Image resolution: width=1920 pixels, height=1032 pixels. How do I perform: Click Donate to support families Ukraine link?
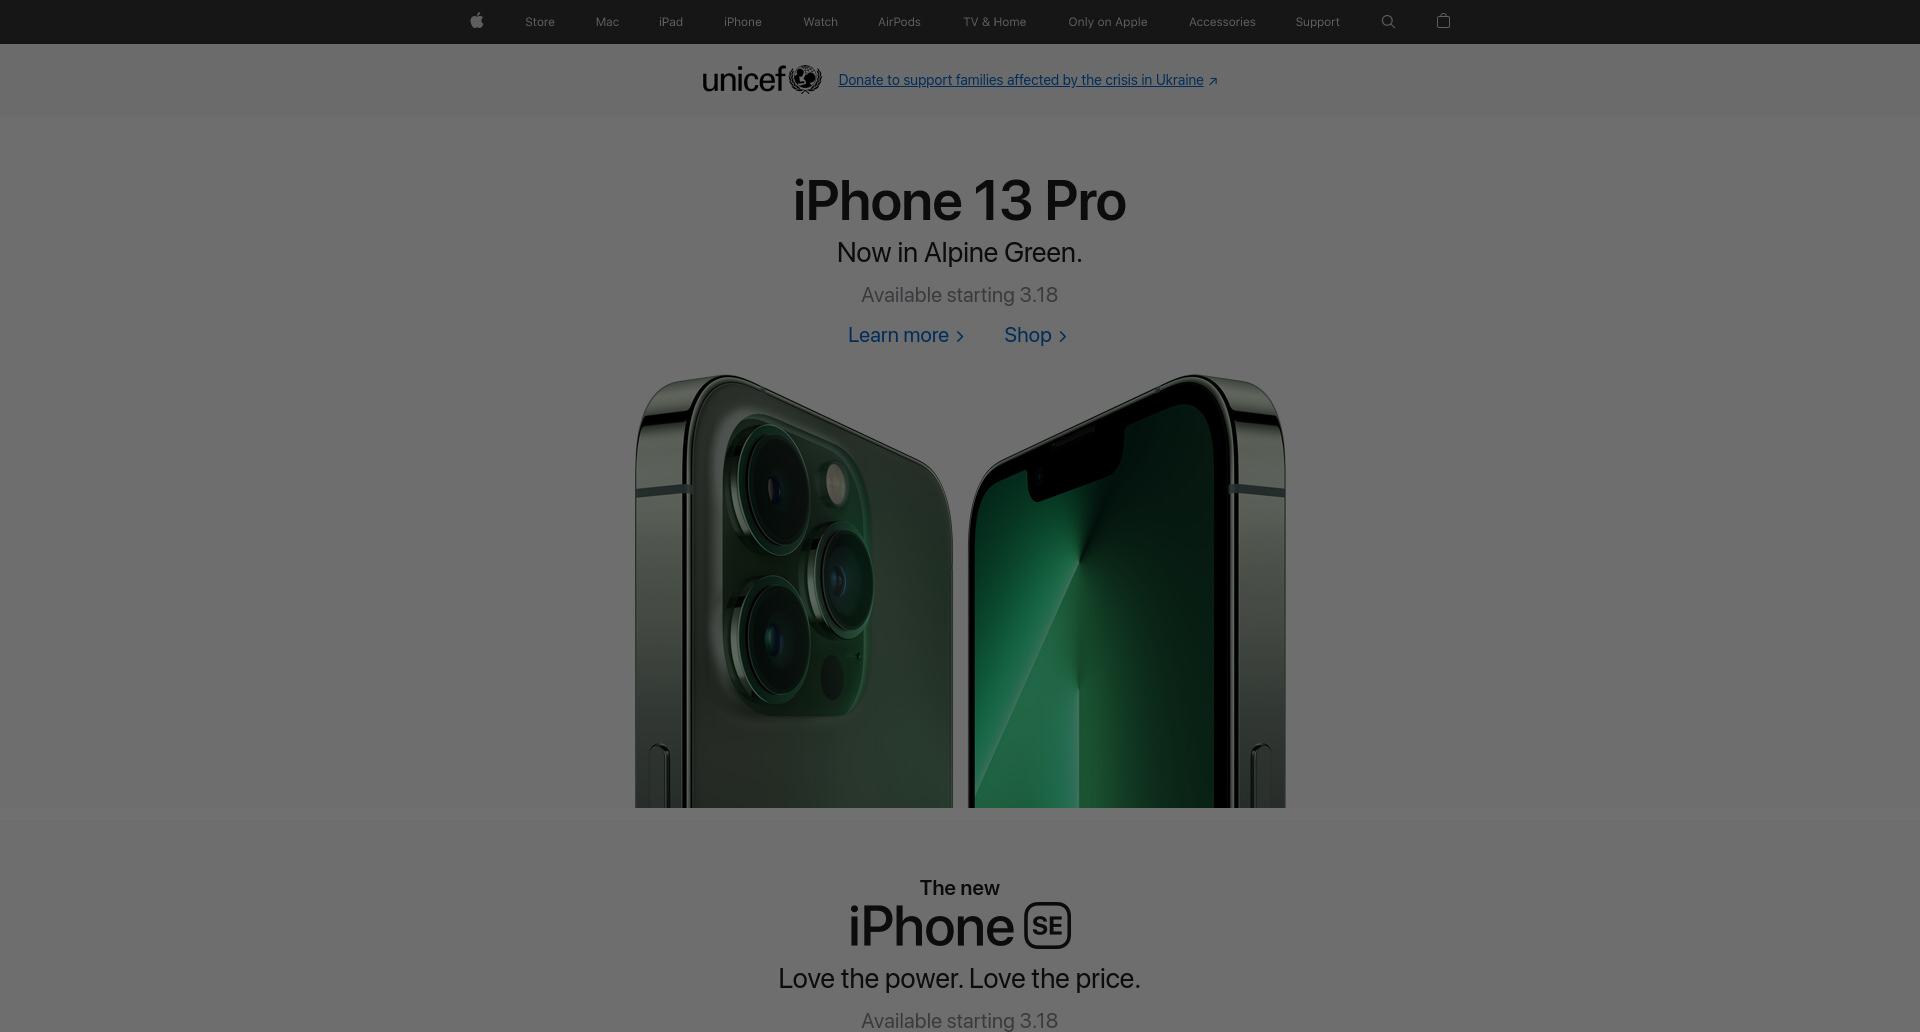1021,80
